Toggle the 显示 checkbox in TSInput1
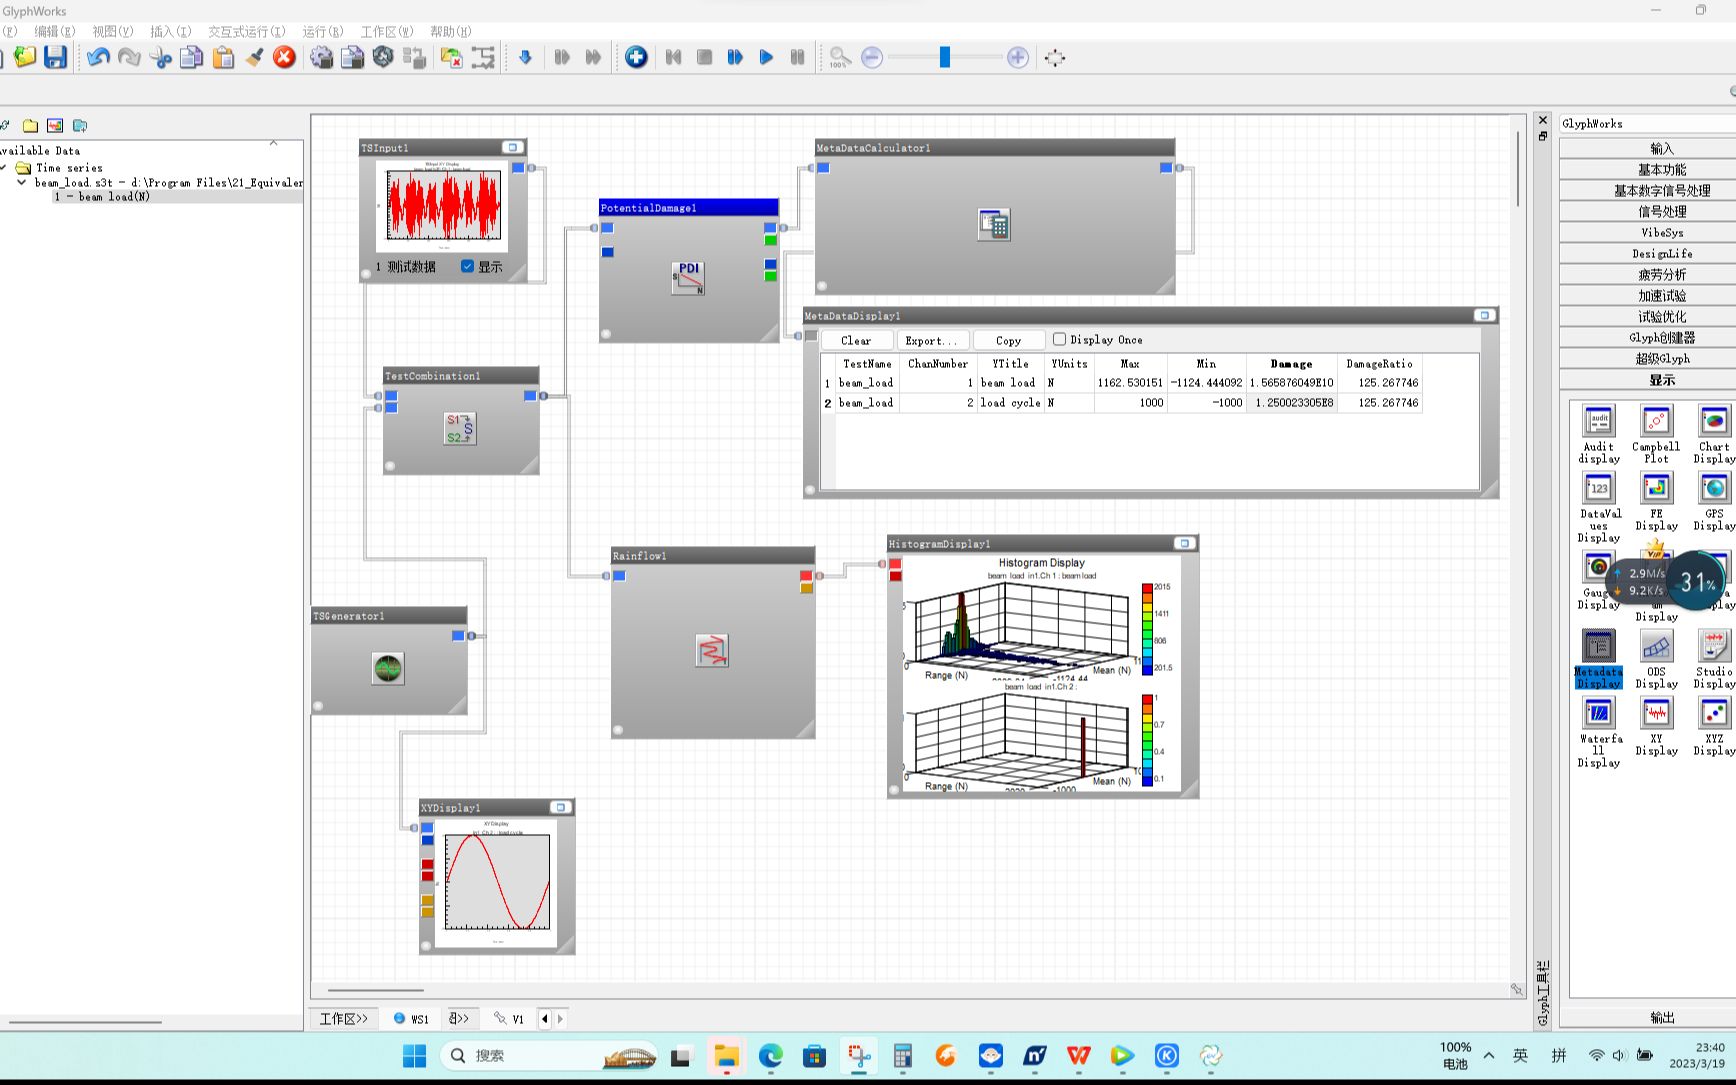1736x1085 pixels. pos(467,266)
